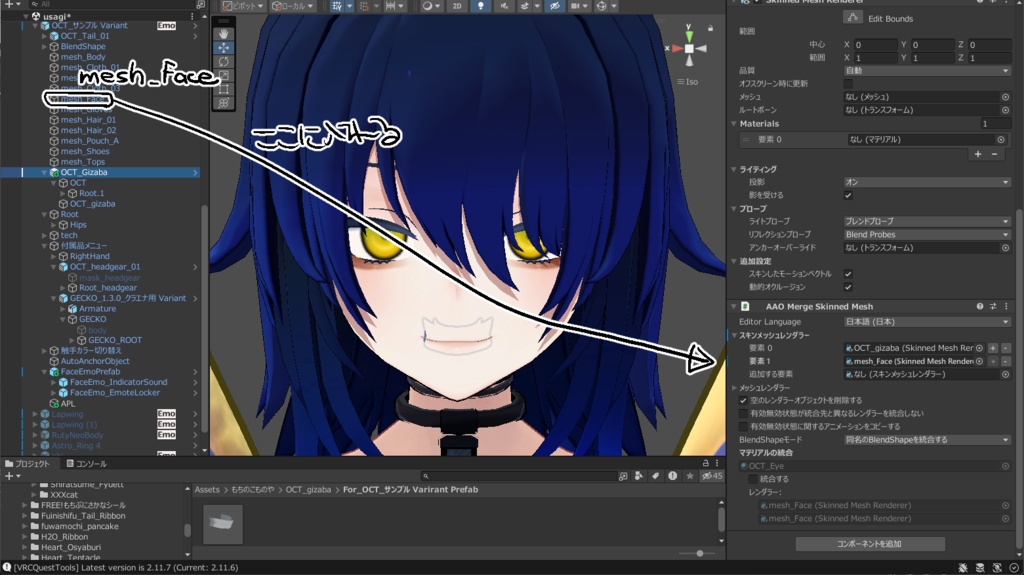
Task: Toggle scene visibility eye icon
Action: coord(554,6)
